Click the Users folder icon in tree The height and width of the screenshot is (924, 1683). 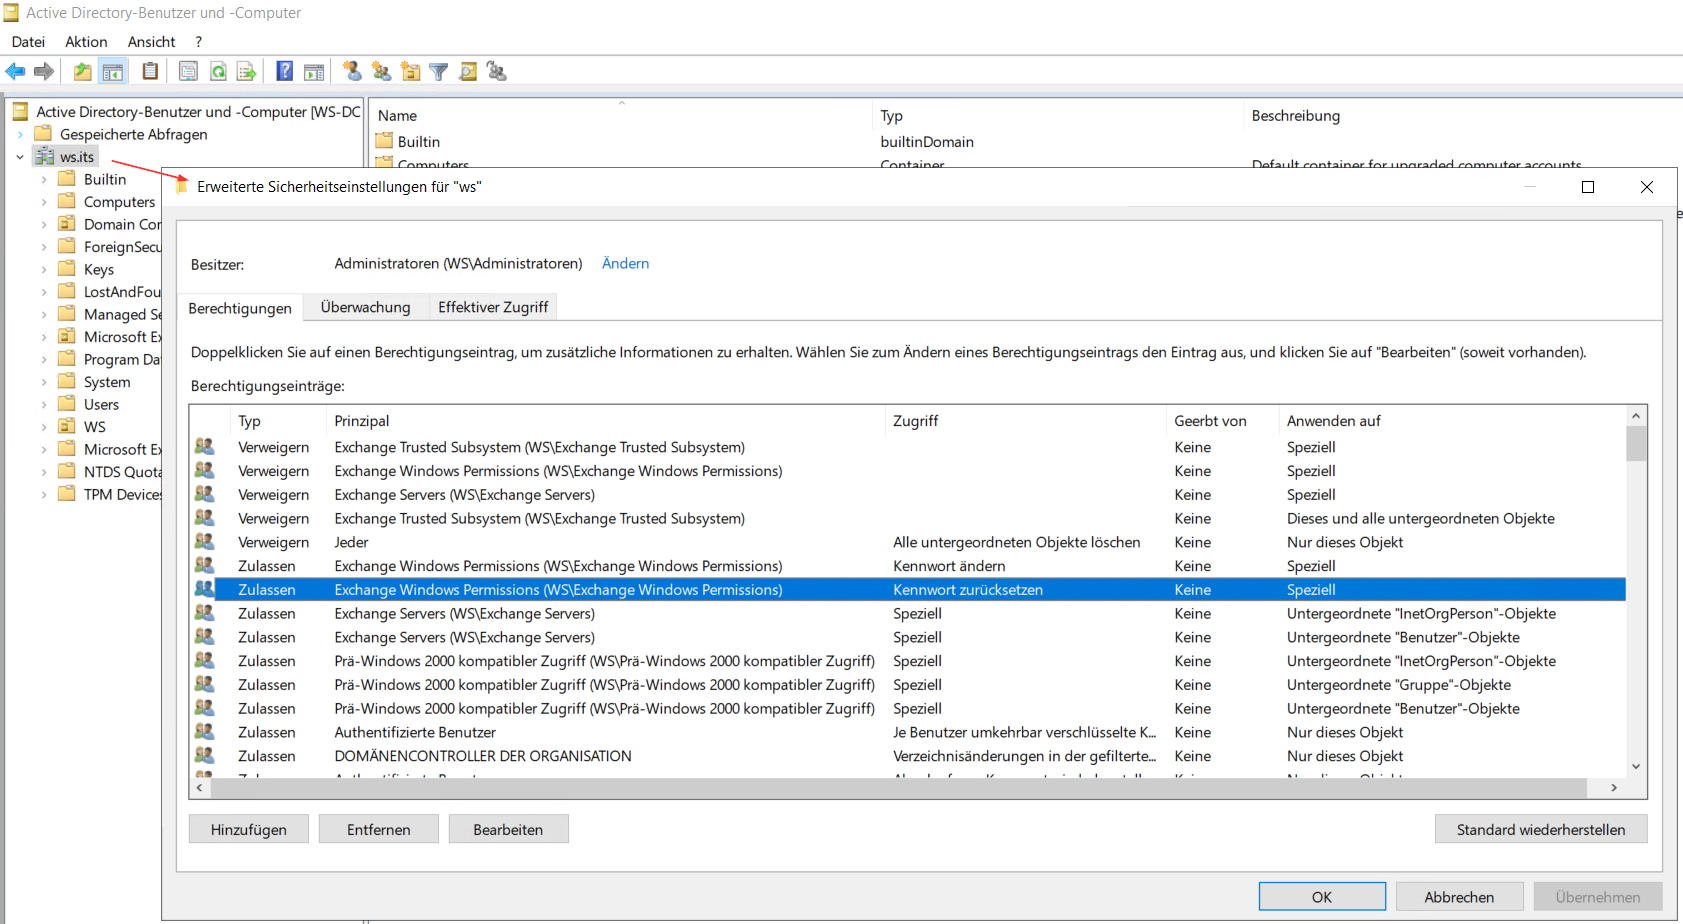point(67,403)
